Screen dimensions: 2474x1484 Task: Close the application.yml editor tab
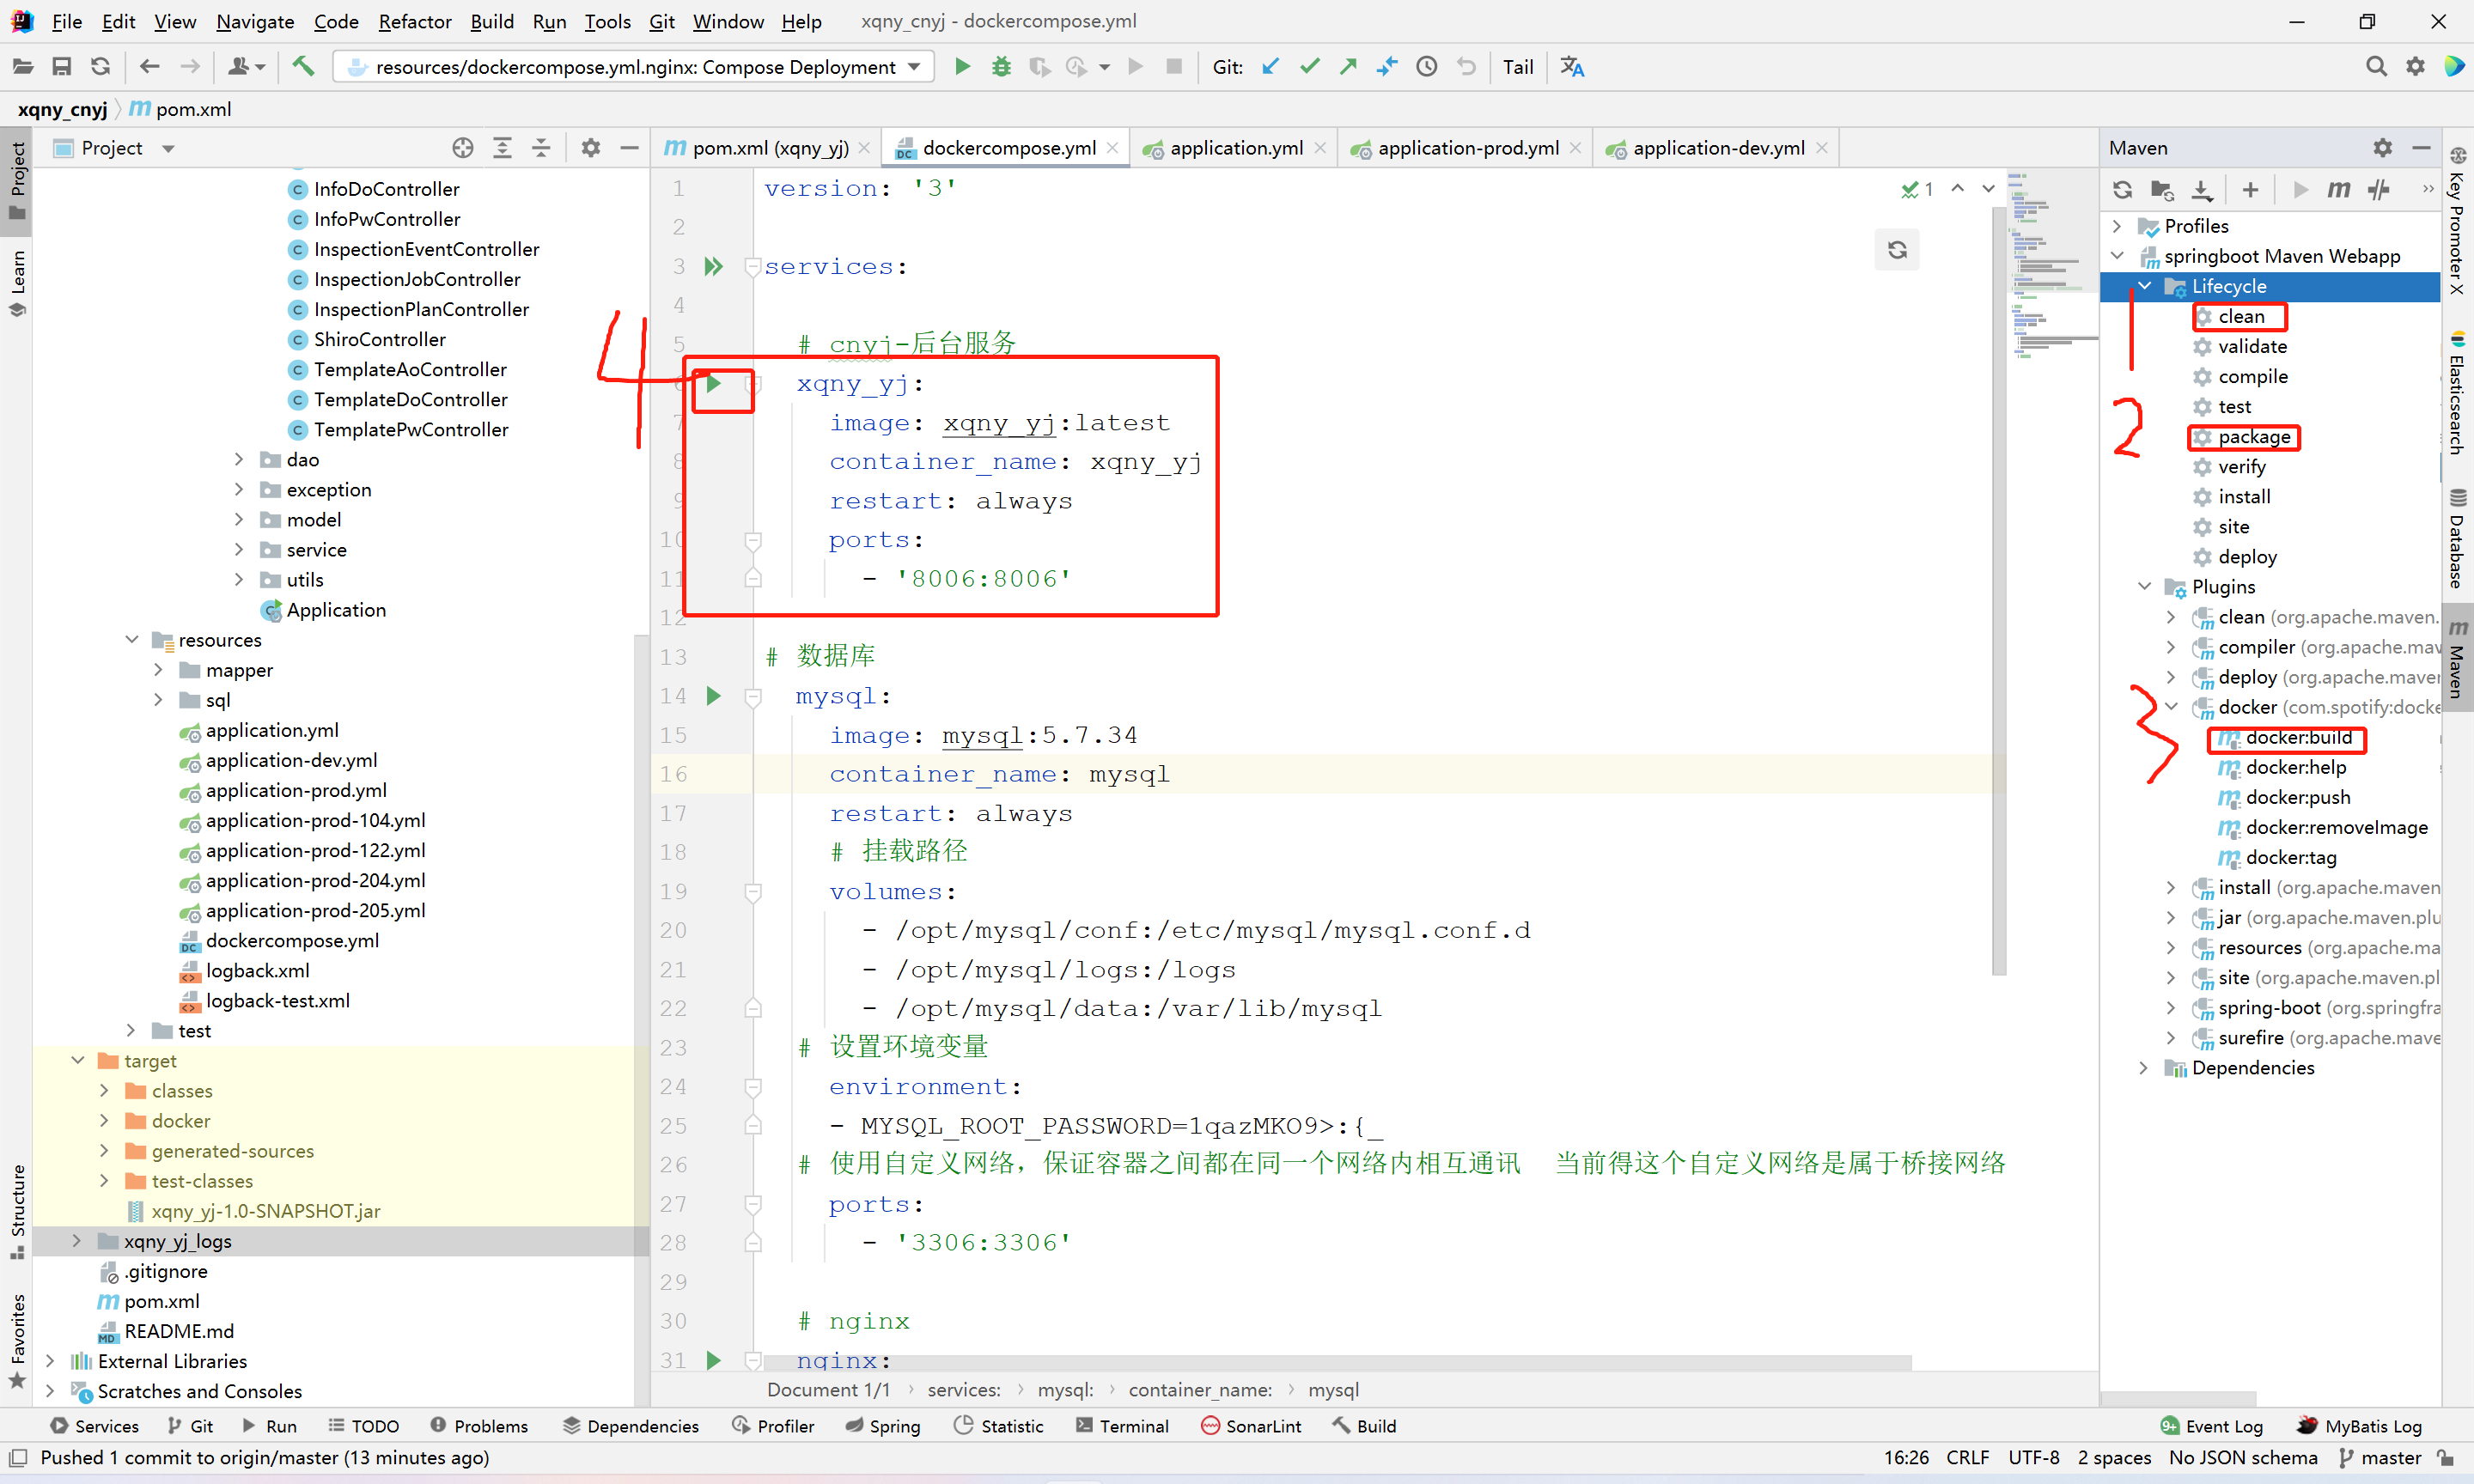[1320, 148]
